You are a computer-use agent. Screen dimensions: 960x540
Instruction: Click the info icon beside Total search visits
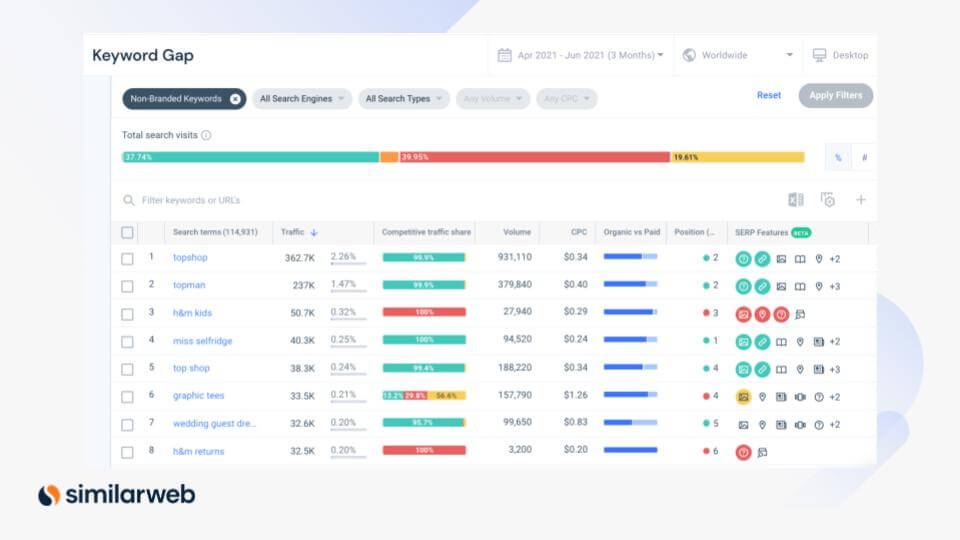pos(206,135)
